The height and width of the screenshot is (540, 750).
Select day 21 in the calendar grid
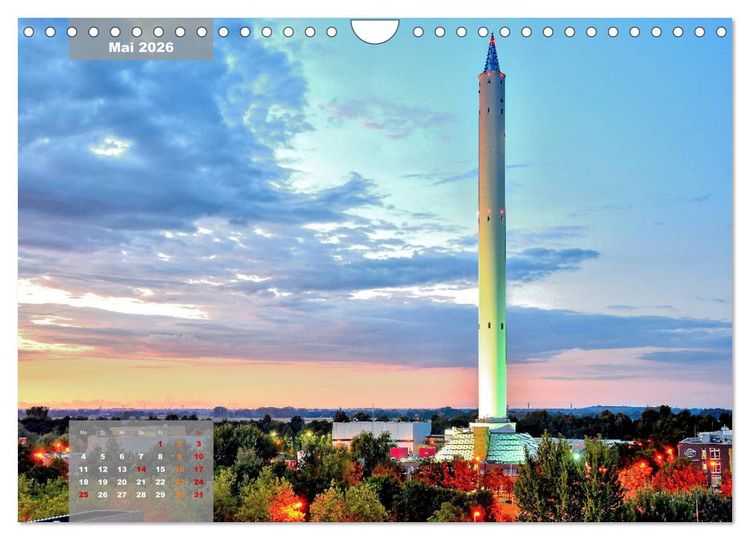click(141, 482)
